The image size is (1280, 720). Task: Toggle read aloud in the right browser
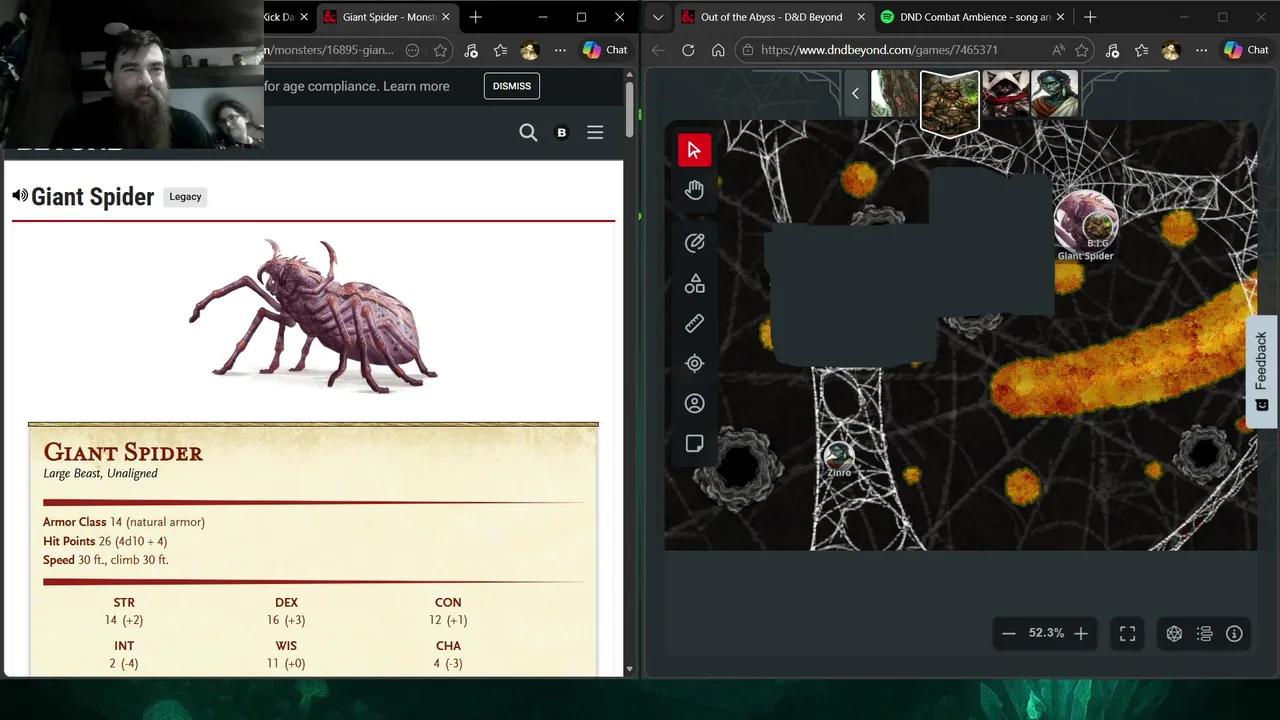(1058, 50)
